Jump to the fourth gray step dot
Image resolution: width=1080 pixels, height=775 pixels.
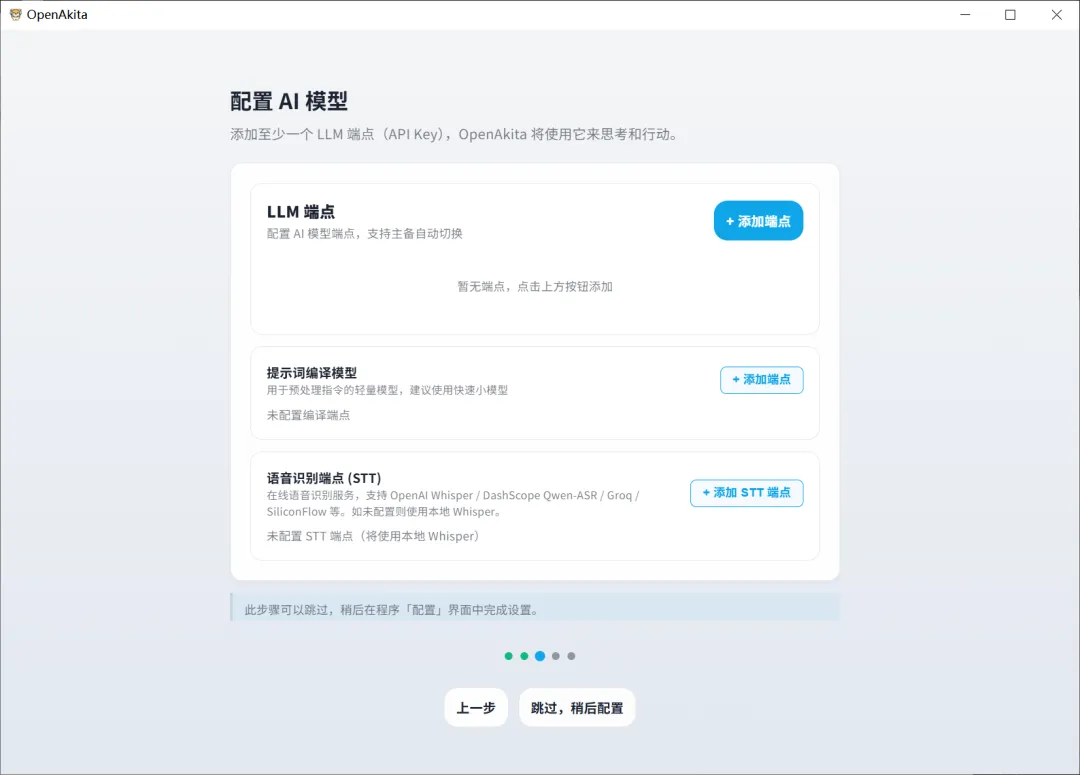pos(556,656)
